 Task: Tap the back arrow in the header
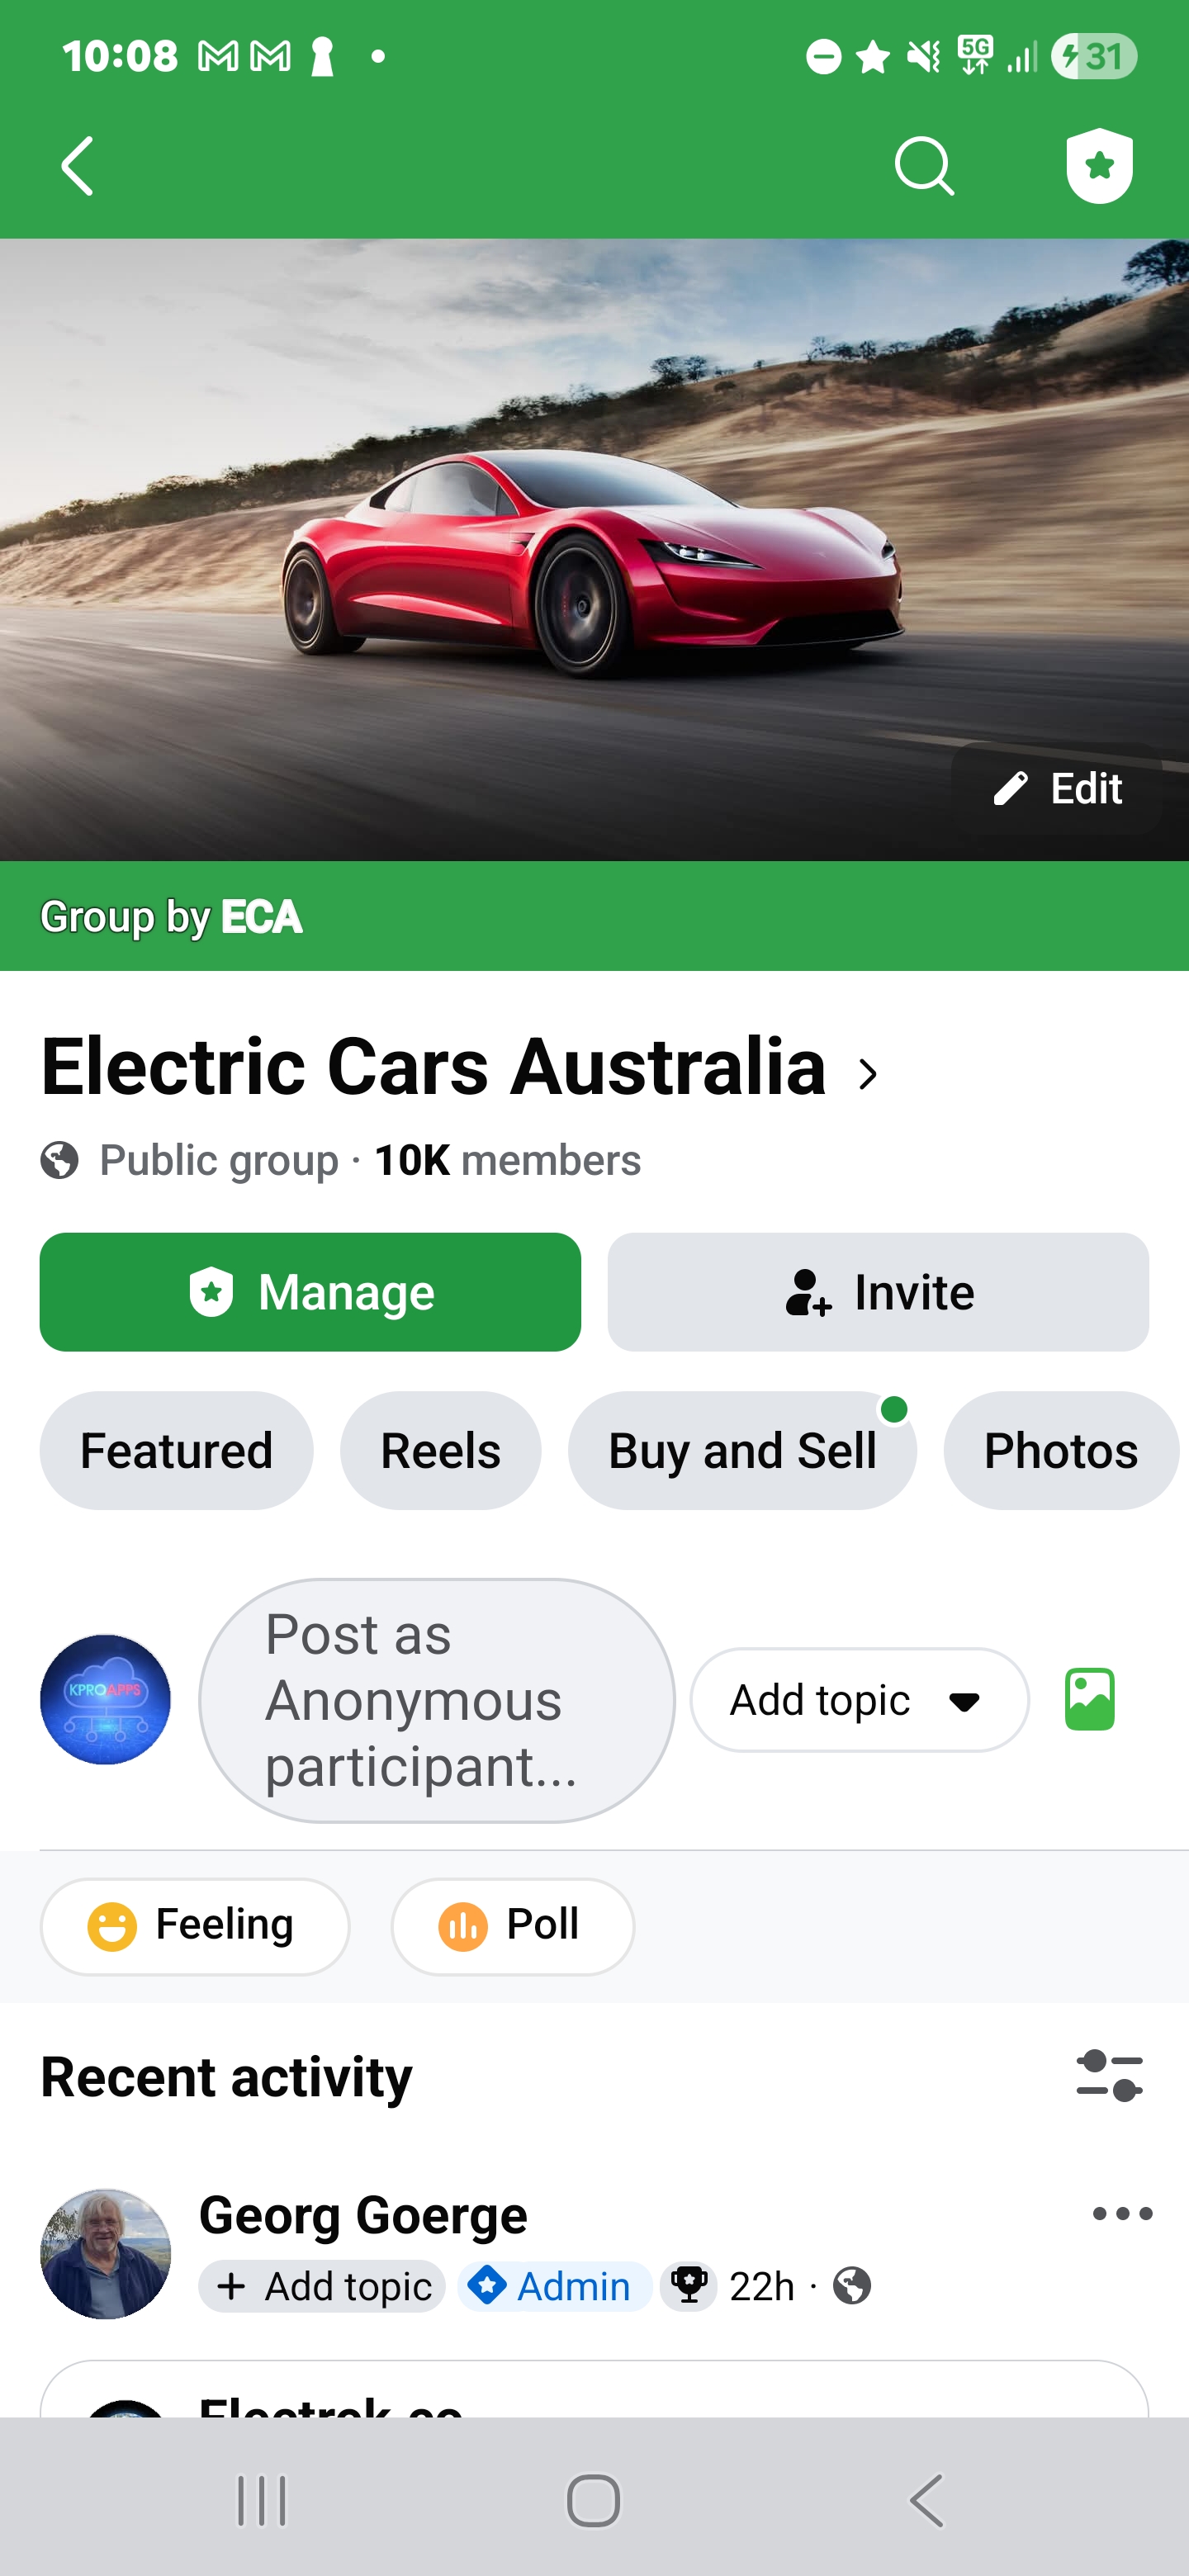pyautogui.click(x=78, y=166)
